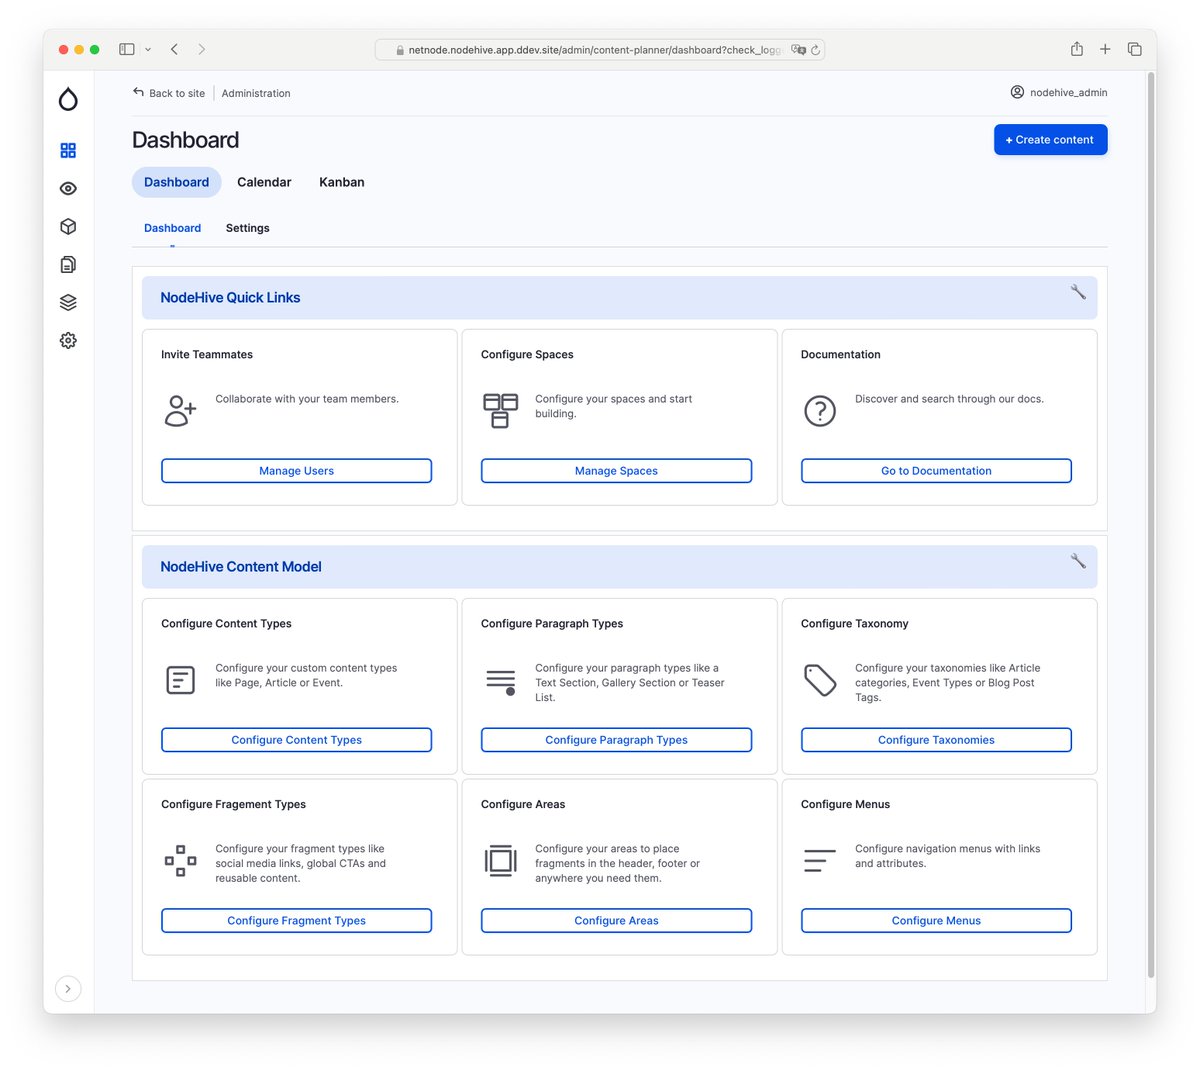Click the Invite Teammates user-plus icon
This screenshot has height=1071, width=1200.
click(x=180, y=410)
